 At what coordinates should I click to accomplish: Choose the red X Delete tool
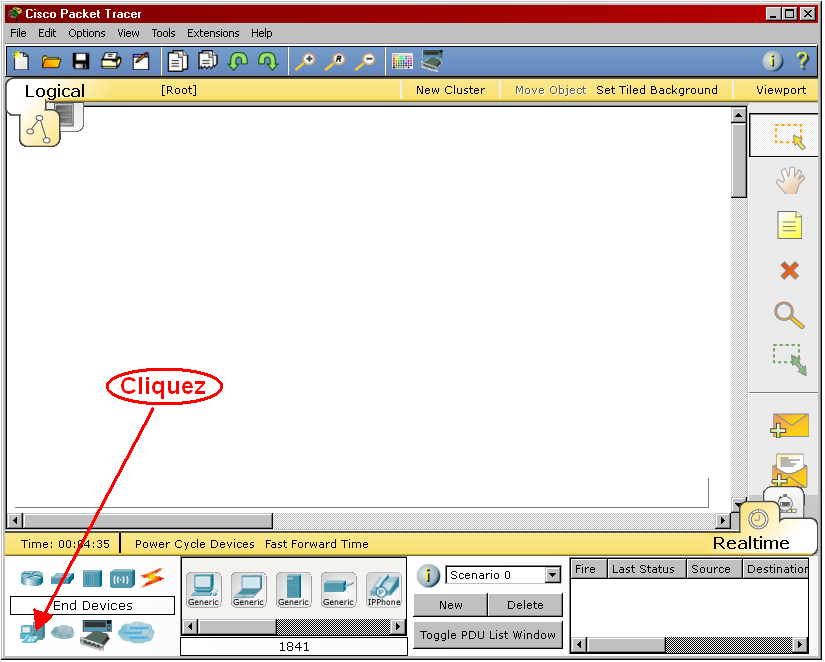[789, 270]
